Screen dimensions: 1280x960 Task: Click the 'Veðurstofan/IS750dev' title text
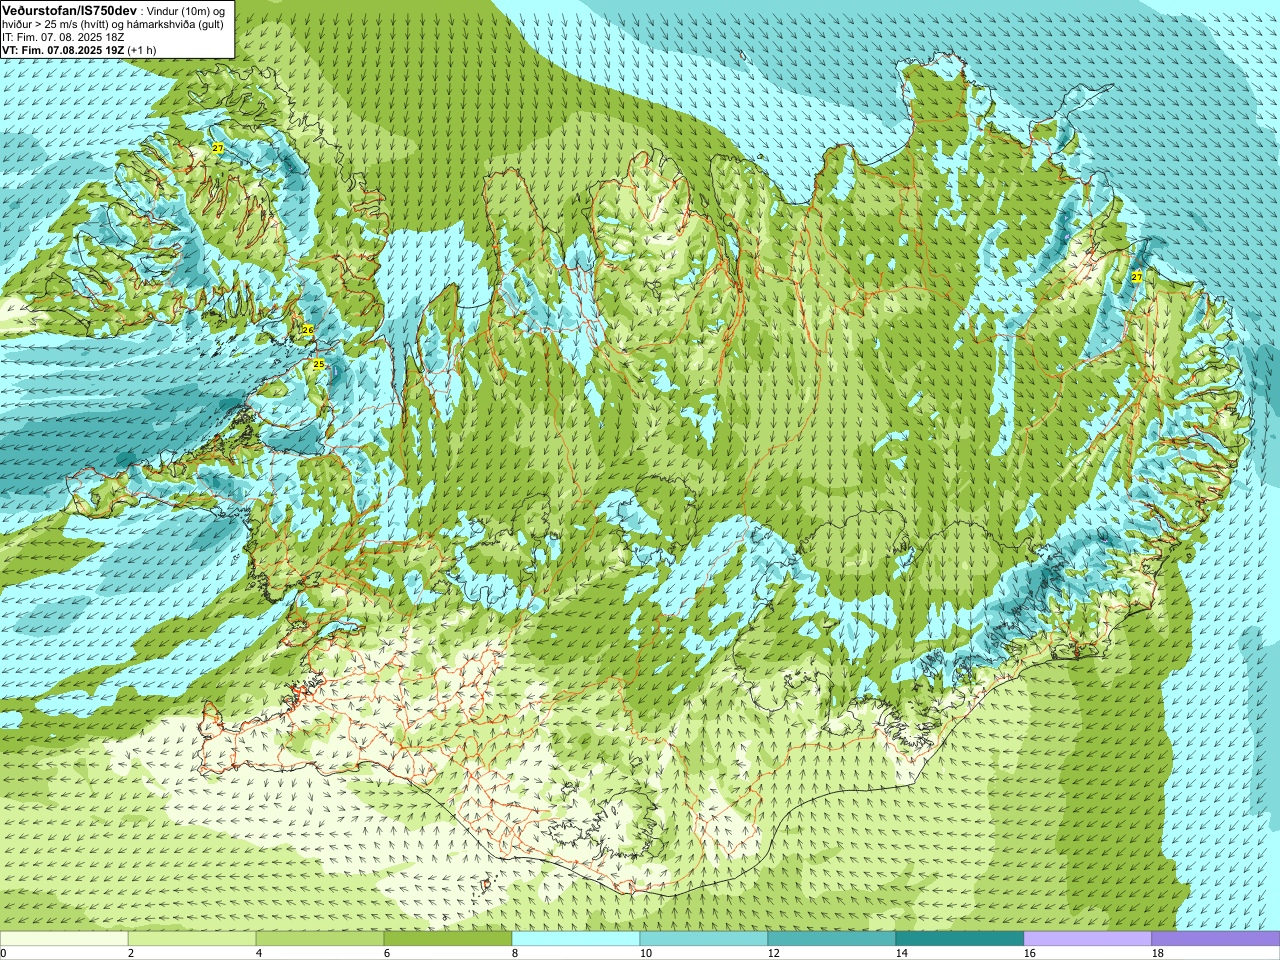point(70,9)
